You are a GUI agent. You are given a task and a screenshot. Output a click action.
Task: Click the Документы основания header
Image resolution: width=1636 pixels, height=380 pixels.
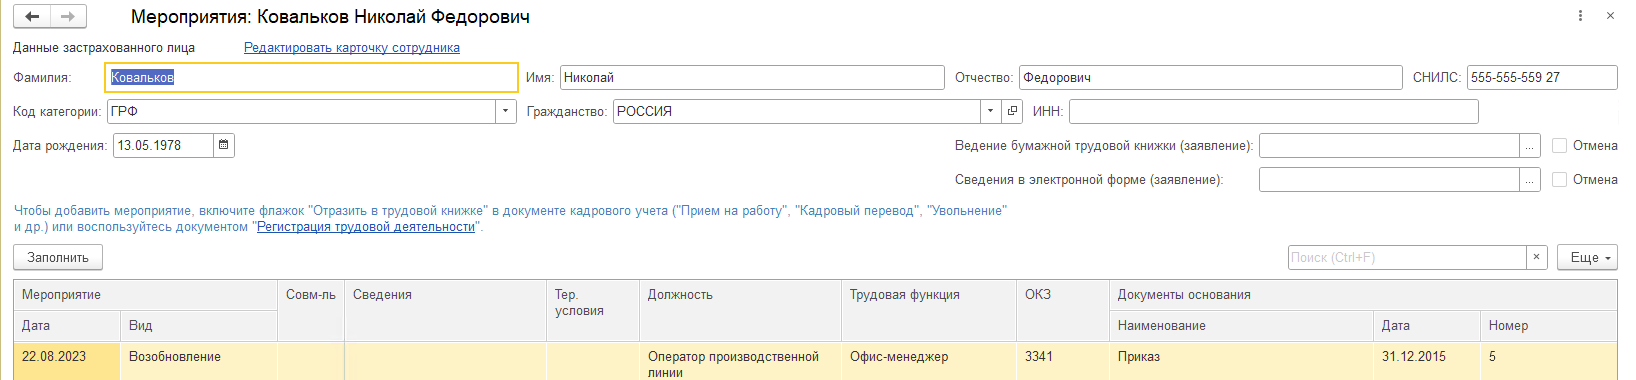point(1363,295)
